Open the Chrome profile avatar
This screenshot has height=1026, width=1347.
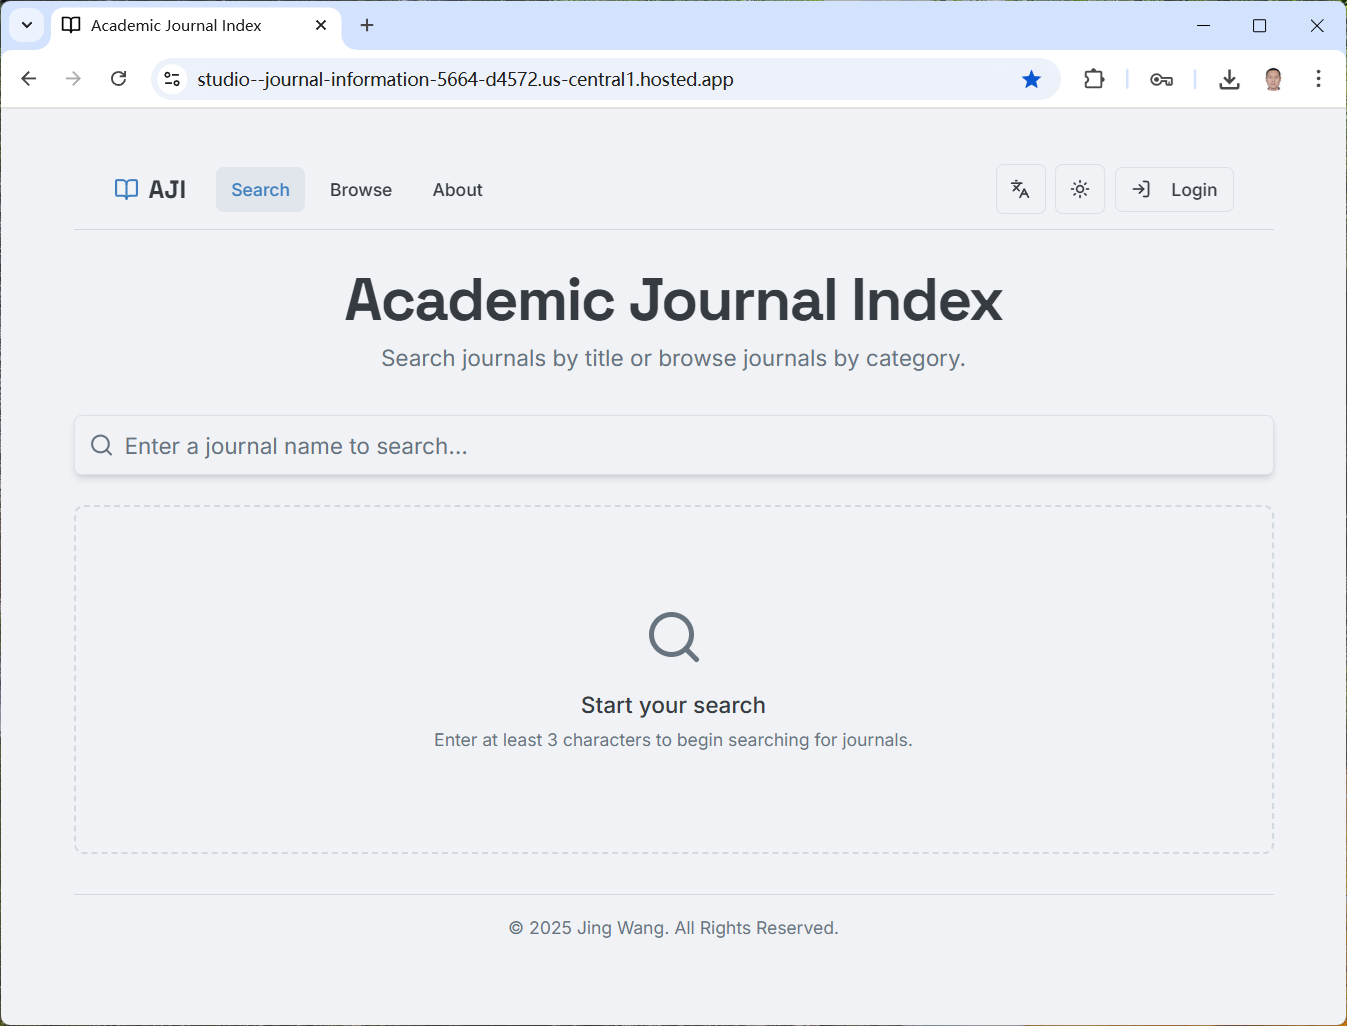click(1273, 79)
